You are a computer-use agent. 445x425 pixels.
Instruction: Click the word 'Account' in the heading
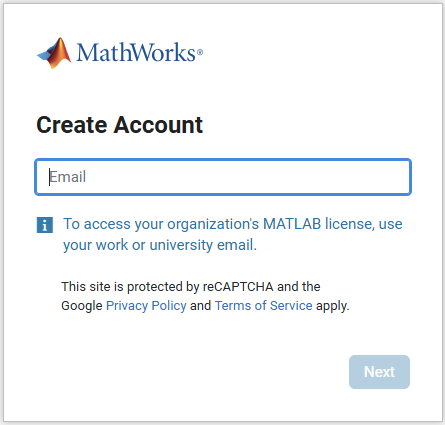click(x=158, y=125)
